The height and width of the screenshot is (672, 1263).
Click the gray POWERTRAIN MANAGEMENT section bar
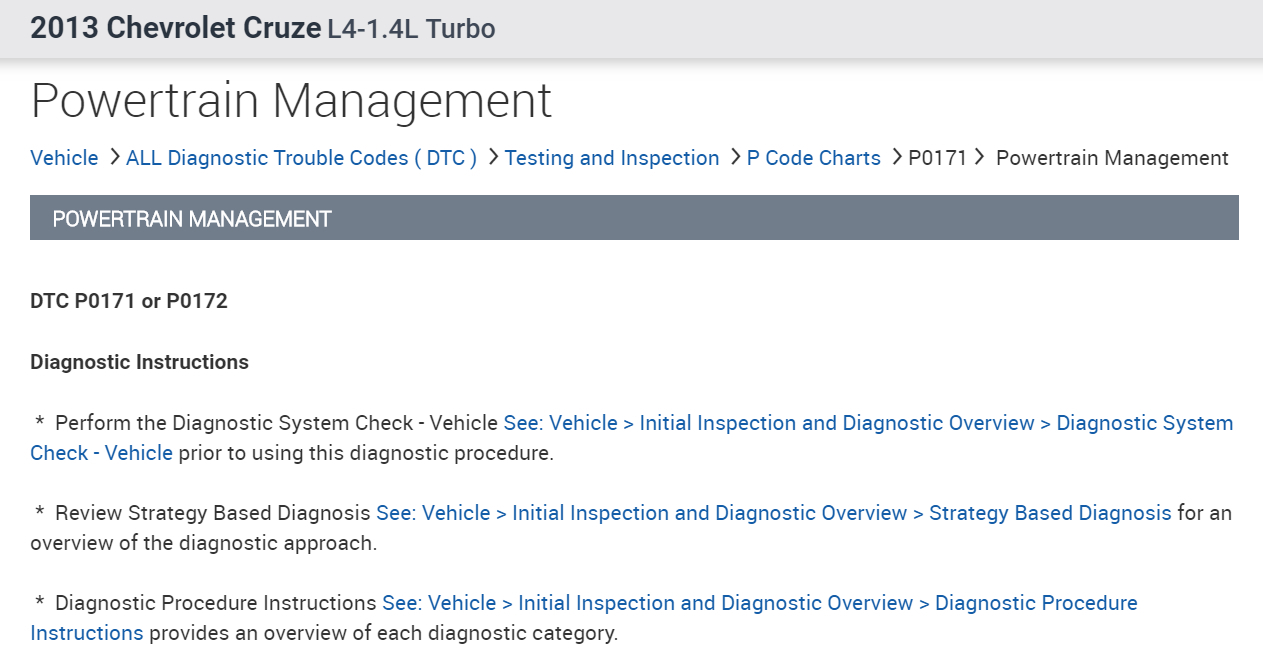point(634,218)
